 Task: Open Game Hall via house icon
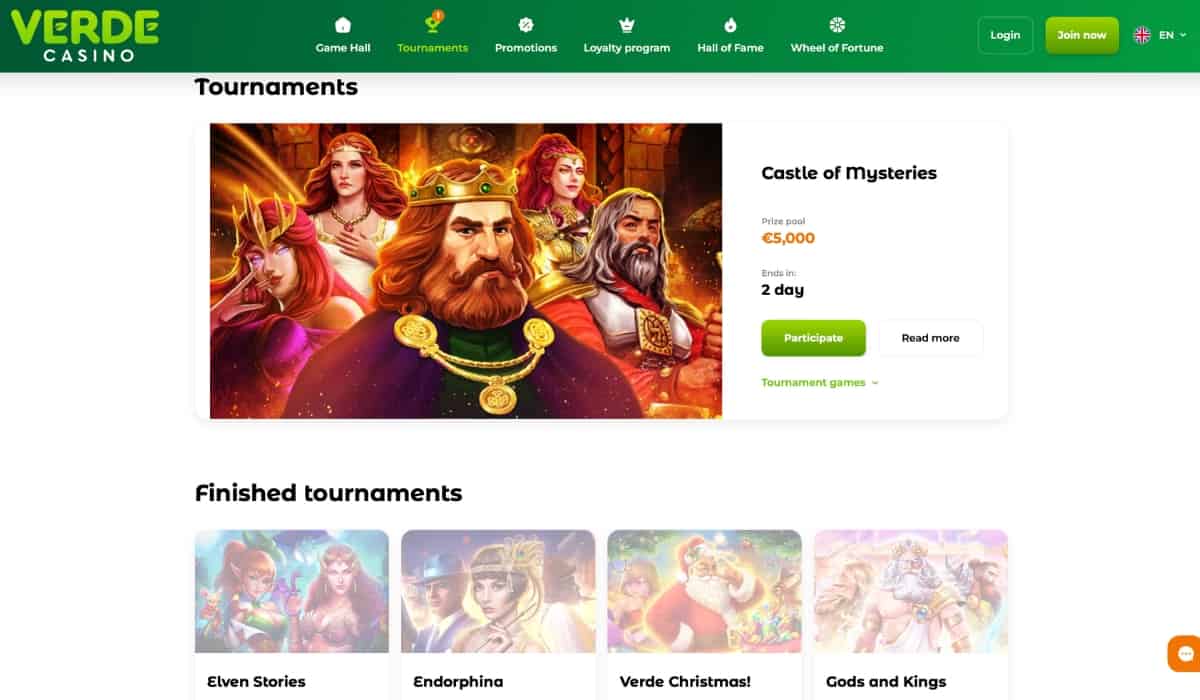coord(343,25)
